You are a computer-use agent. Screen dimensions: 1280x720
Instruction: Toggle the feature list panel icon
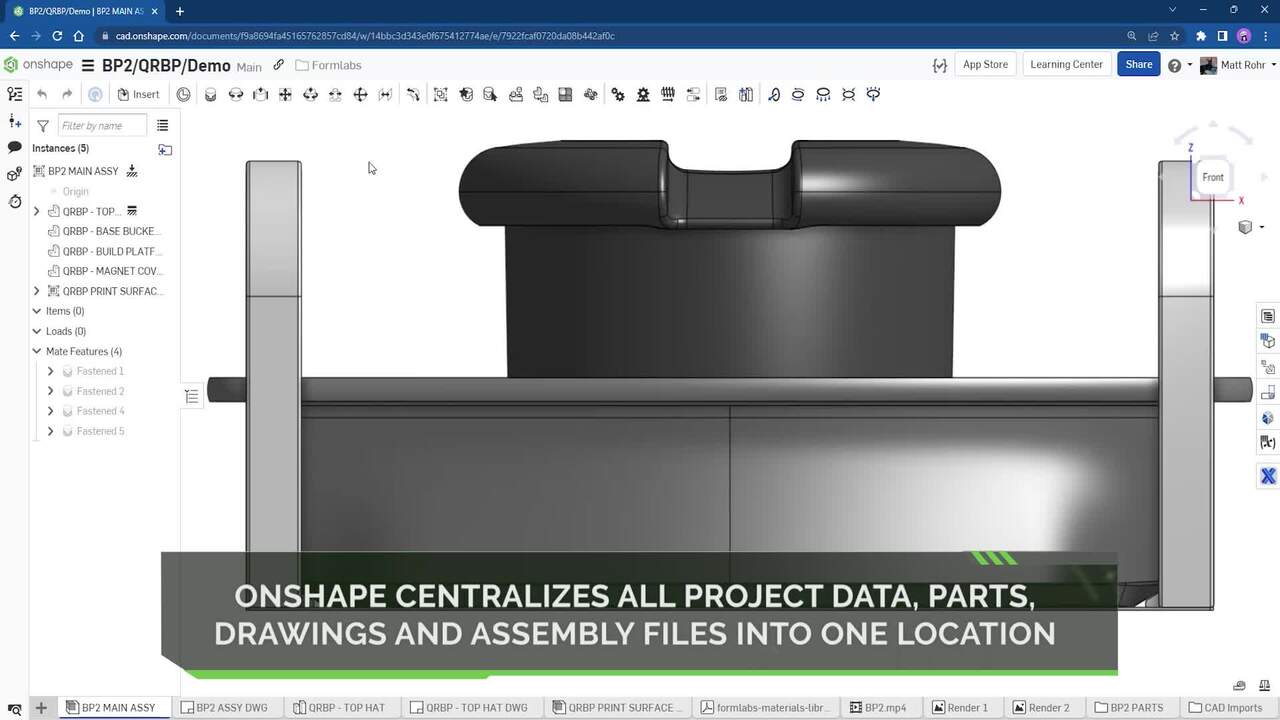pos(14,94)
